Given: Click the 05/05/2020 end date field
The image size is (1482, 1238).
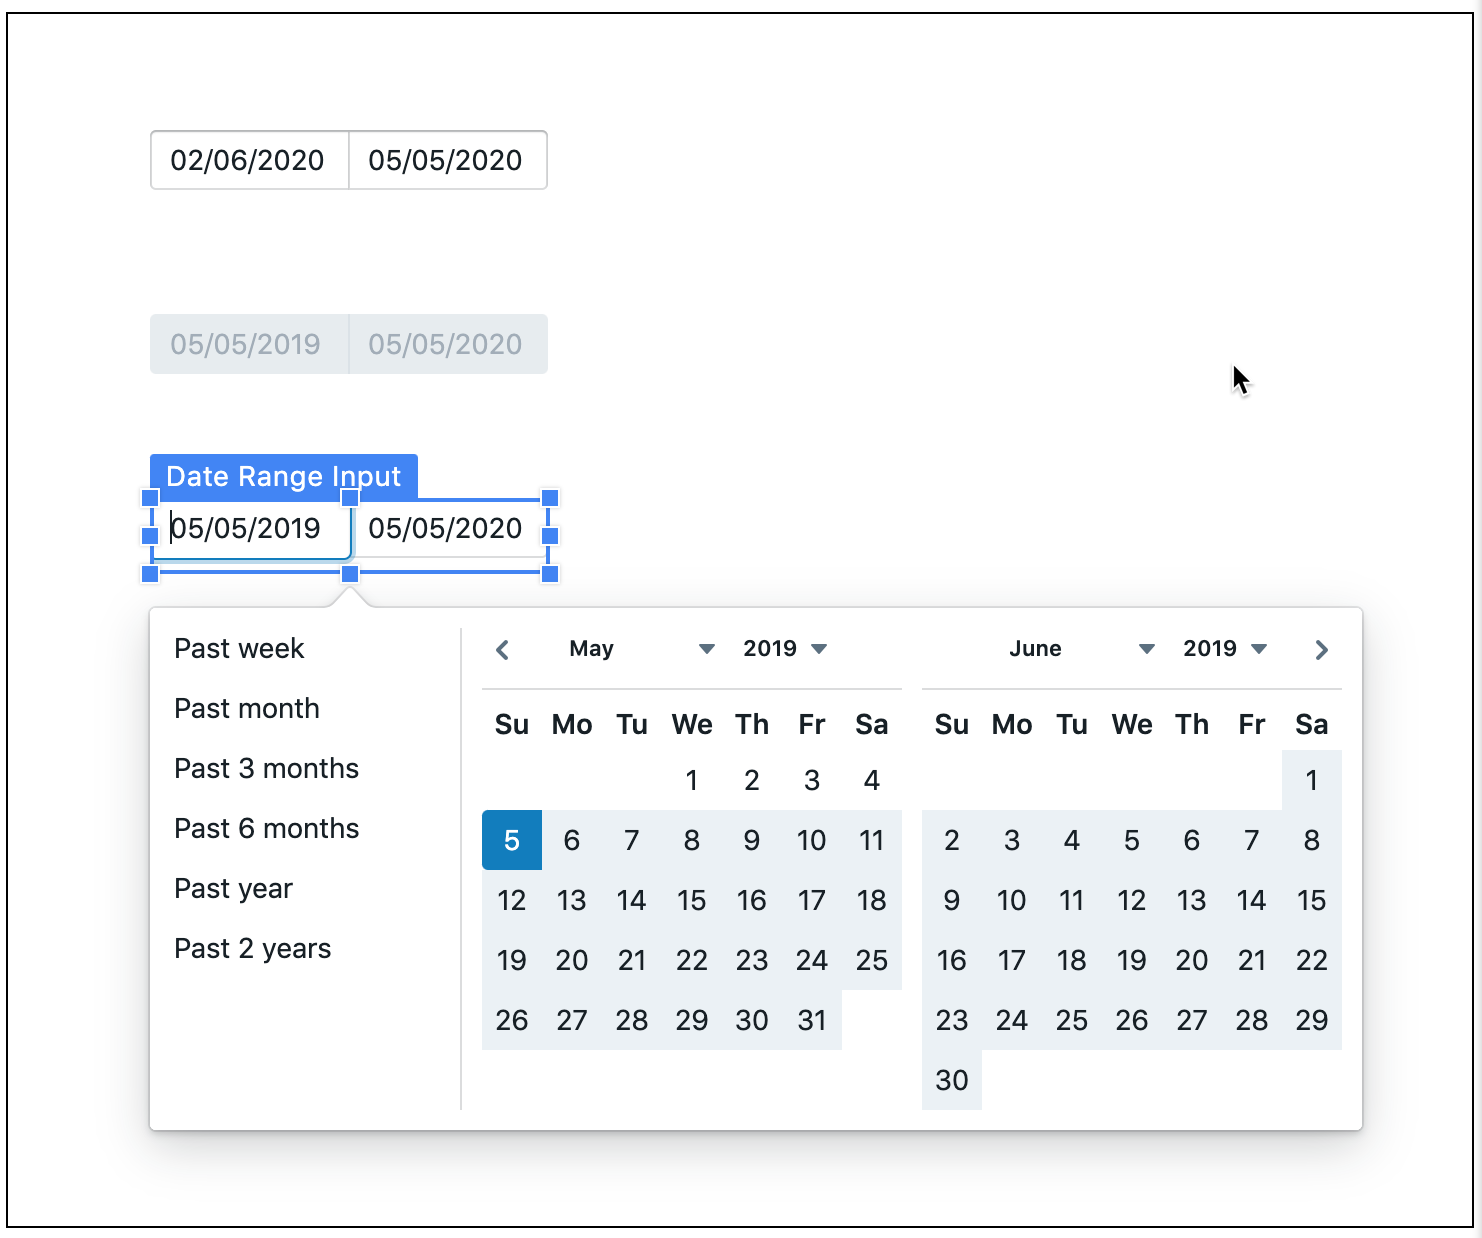Looking at the screenshot, I should tap(447, 528).
